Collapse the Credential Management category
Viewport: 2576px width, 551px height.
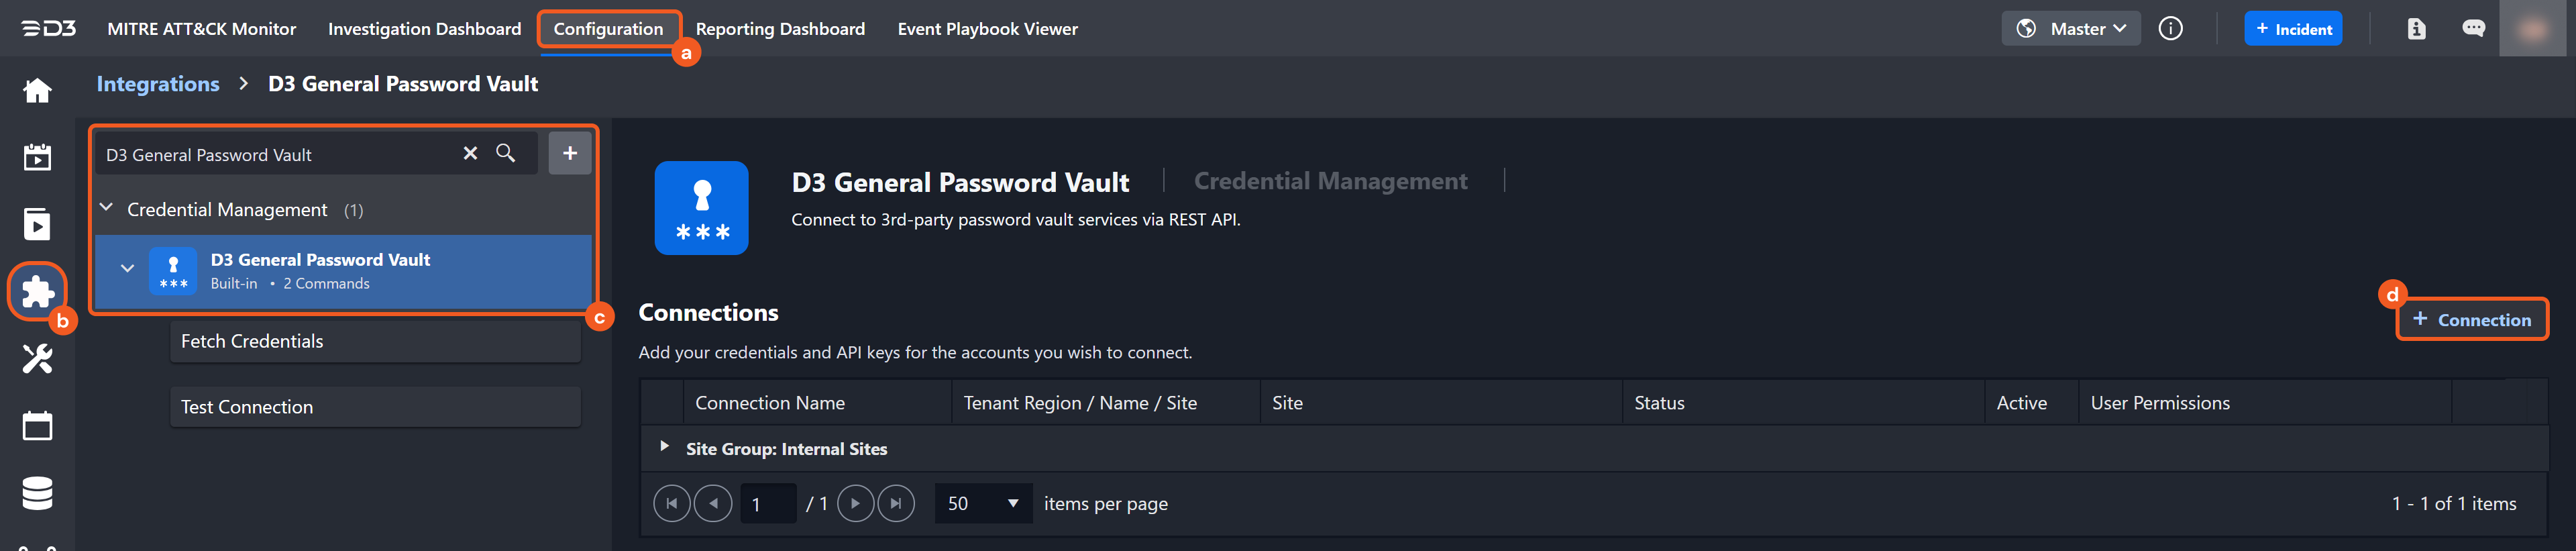pos(107,208)
